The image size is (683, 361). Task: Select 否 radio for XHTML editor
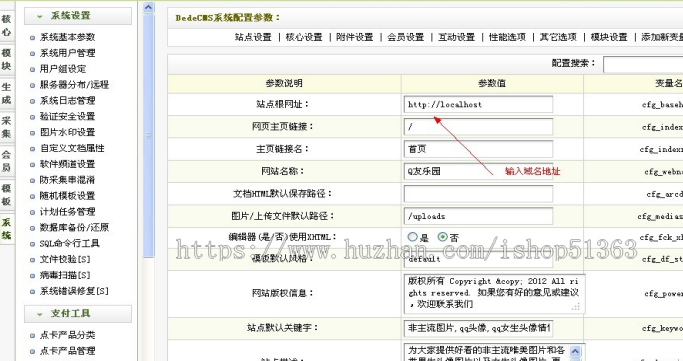tap(443, 237)
